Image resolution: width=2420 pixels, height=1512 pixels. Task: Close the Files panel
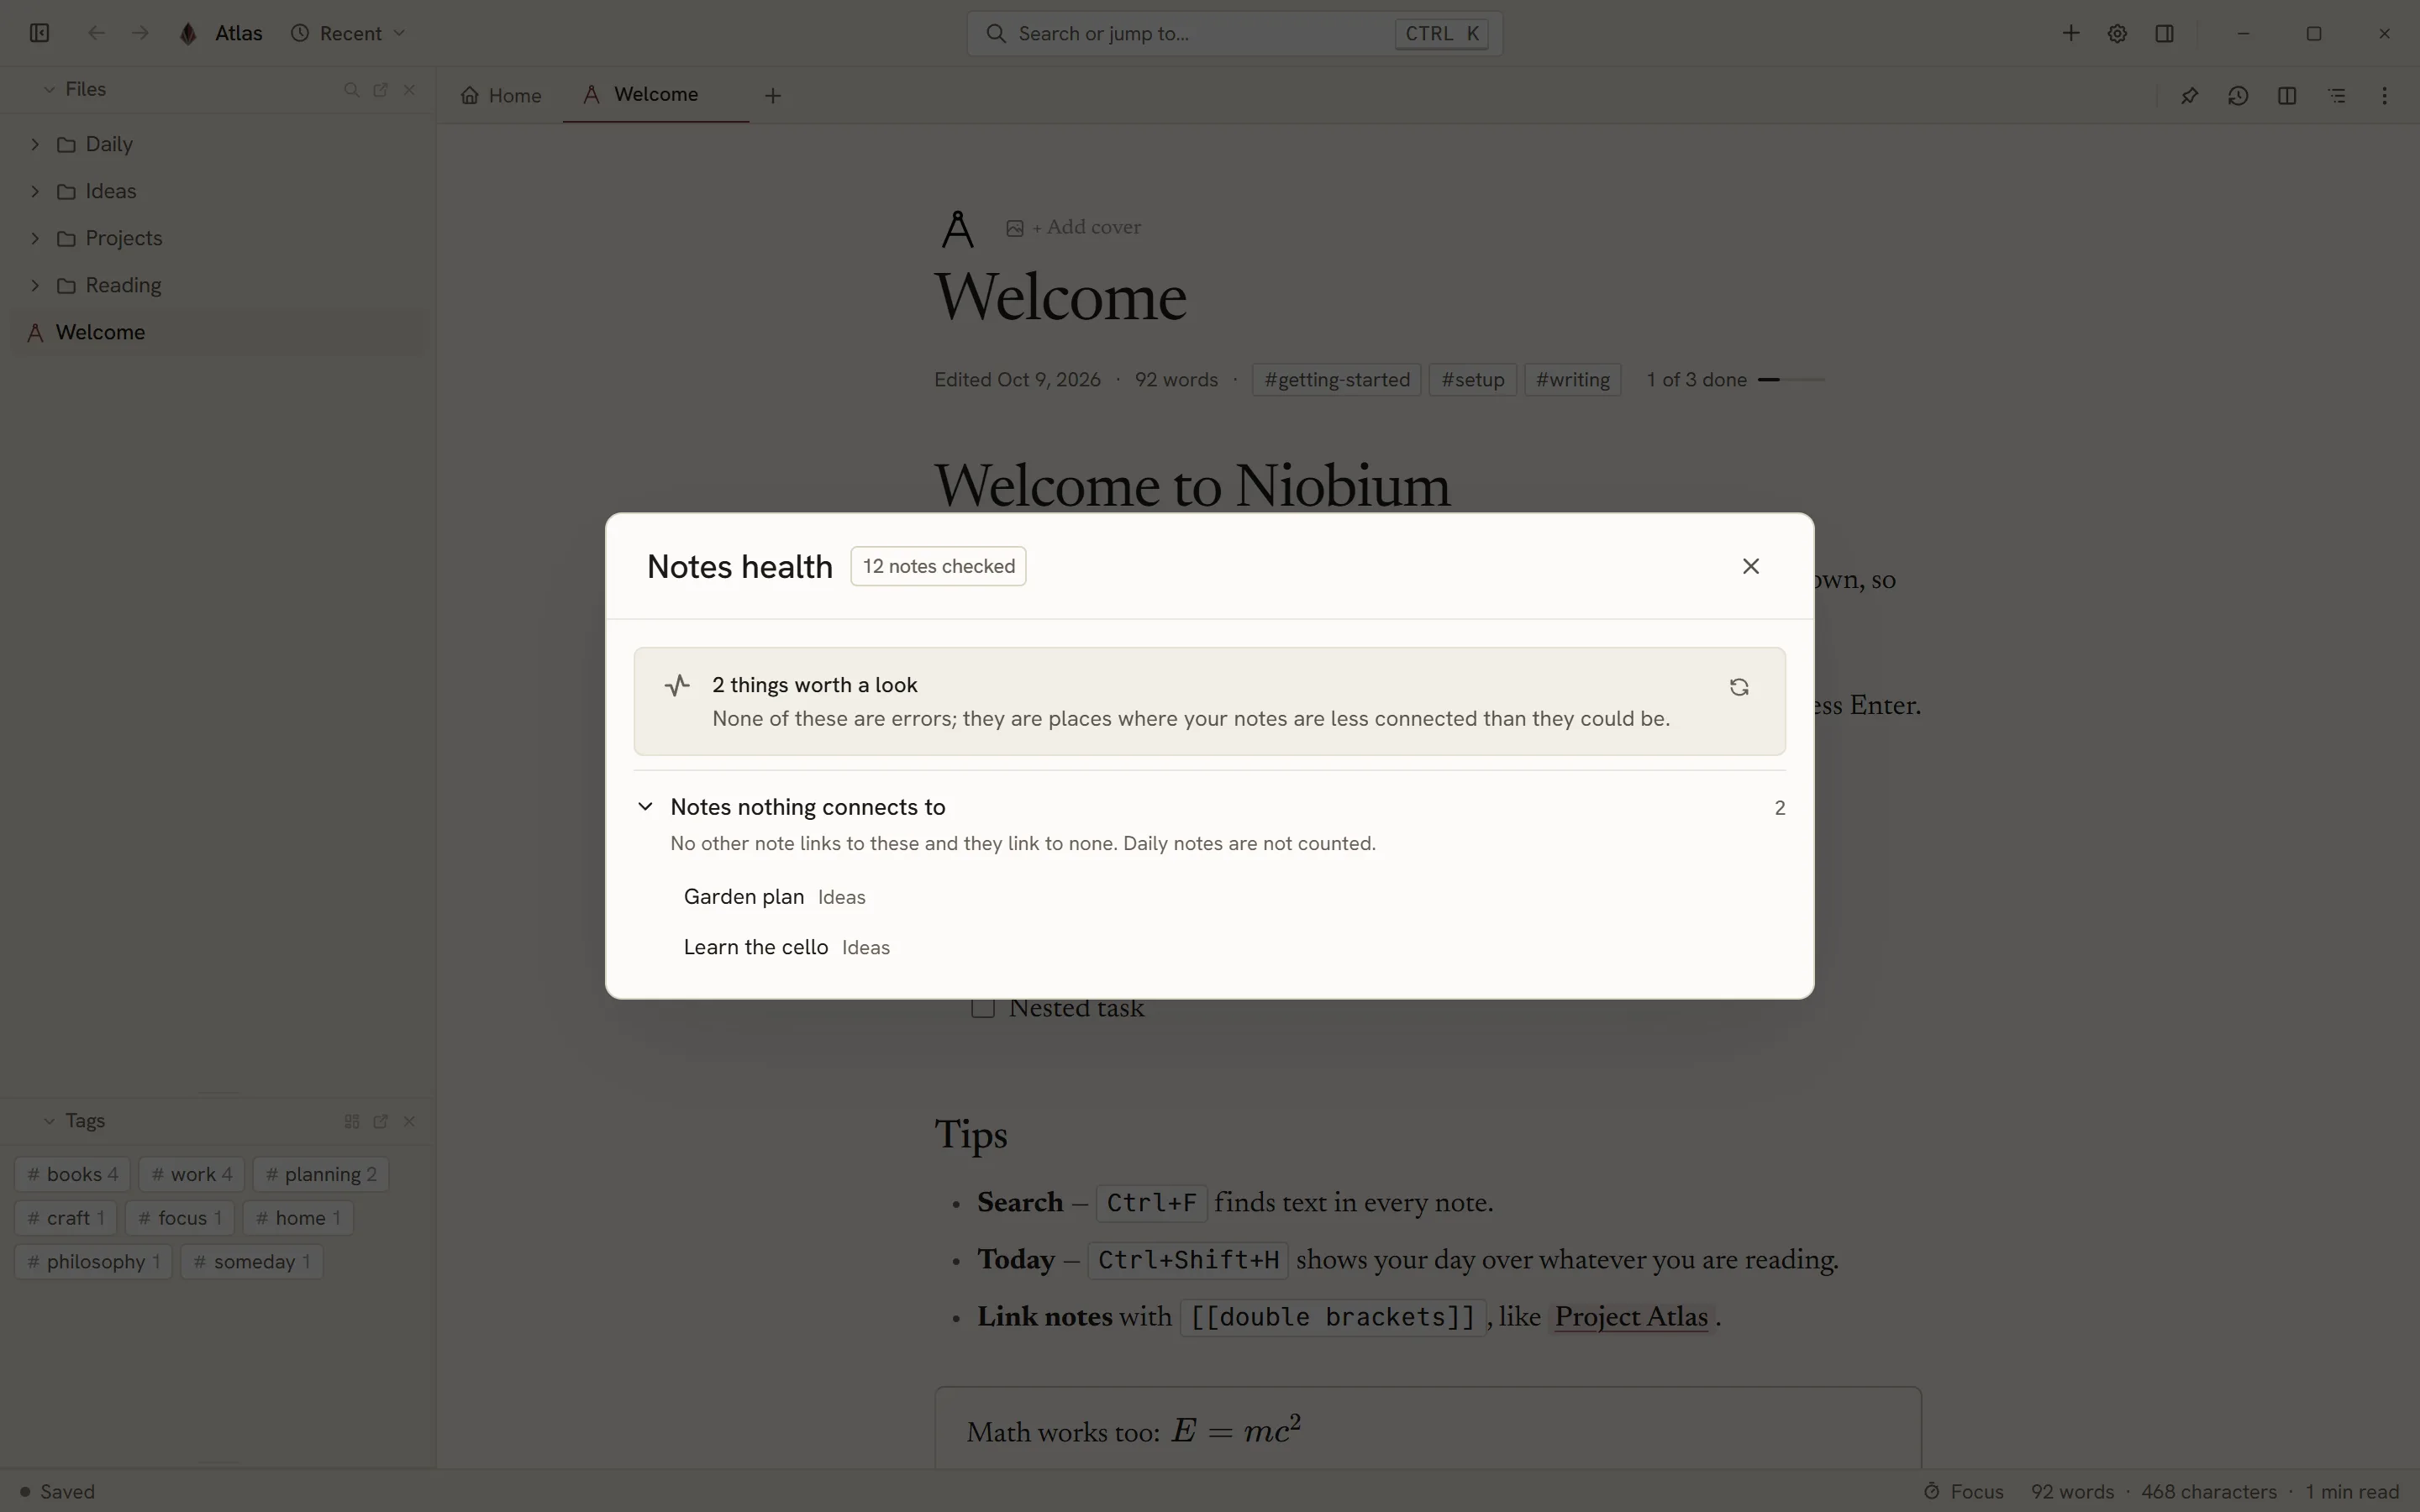coord(409,89)
